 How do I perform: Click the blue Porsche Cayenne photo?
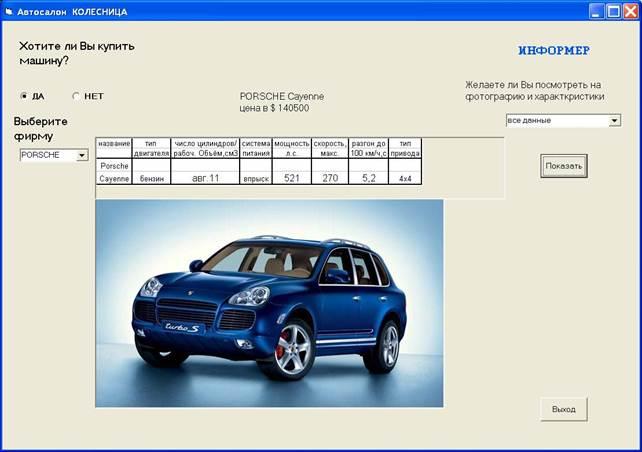tap(269, 303)
